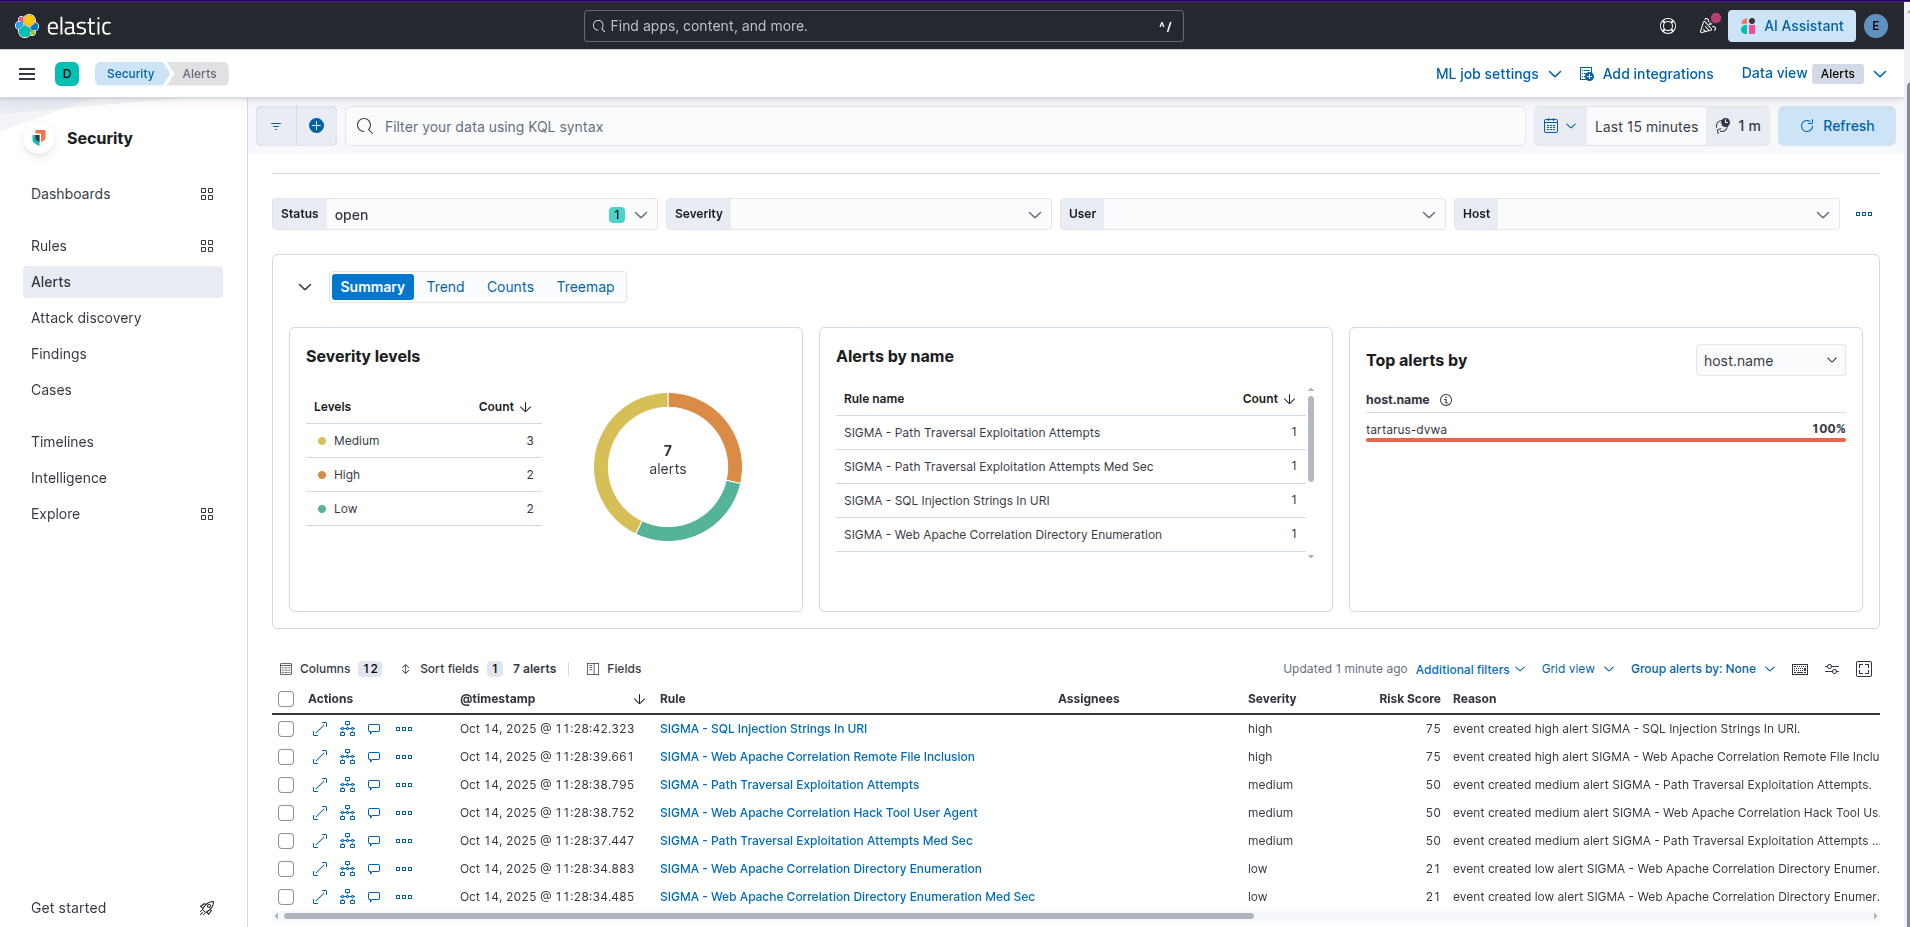Viewport: 1910px width, 927px height.
Task: Toggle full screen view for alerts table
Action: (1864, 669)
